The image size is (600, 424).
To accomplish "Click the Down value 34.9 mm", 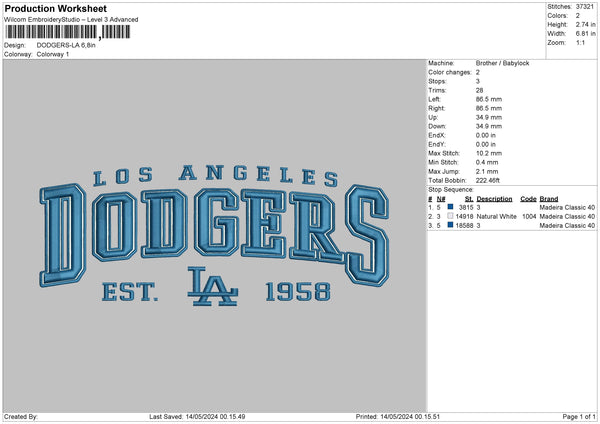I will (x=489, y=126).
